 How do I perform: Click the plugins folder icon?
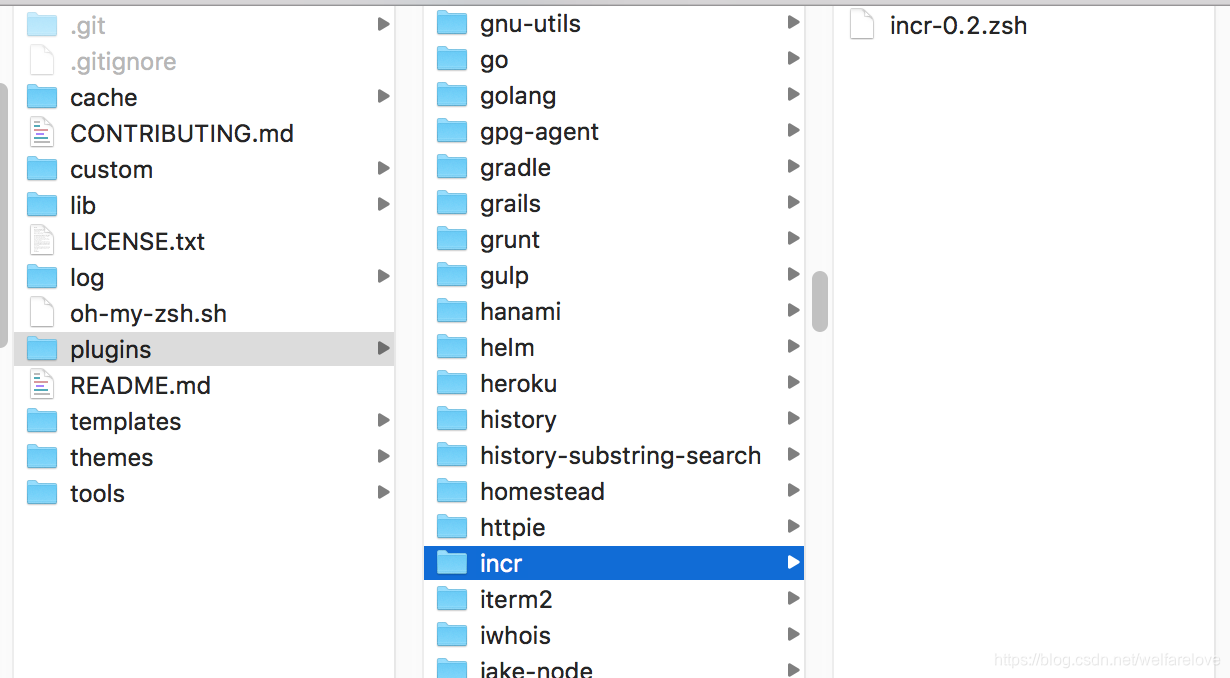[x=42, y=349]
